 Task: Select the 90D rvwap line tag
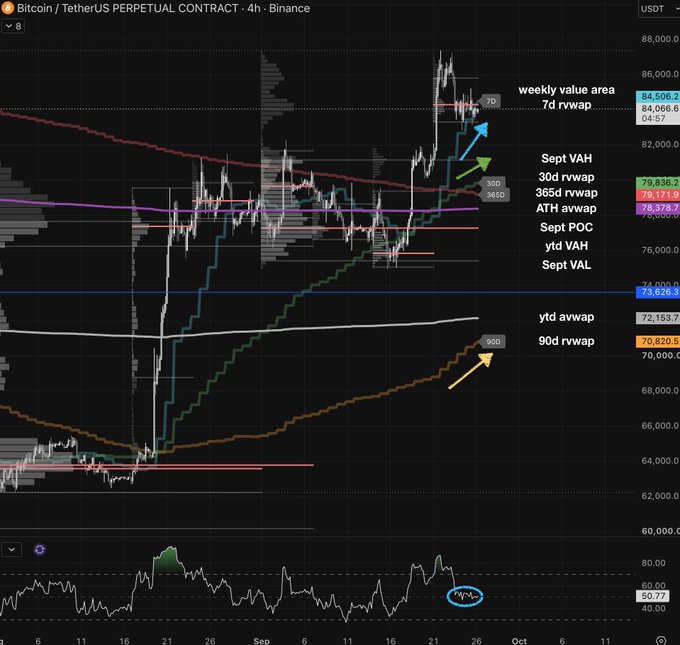pos(493,341)
